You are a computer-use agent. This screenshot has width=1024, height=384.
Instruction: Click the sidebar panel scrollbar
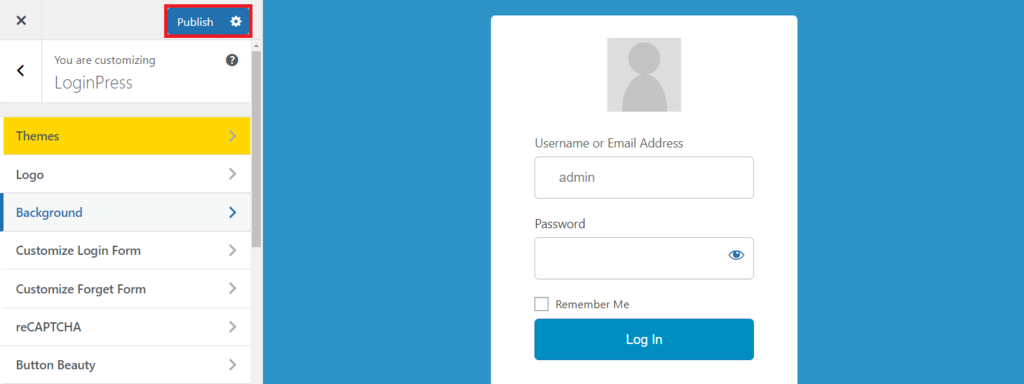coord(256,149)
